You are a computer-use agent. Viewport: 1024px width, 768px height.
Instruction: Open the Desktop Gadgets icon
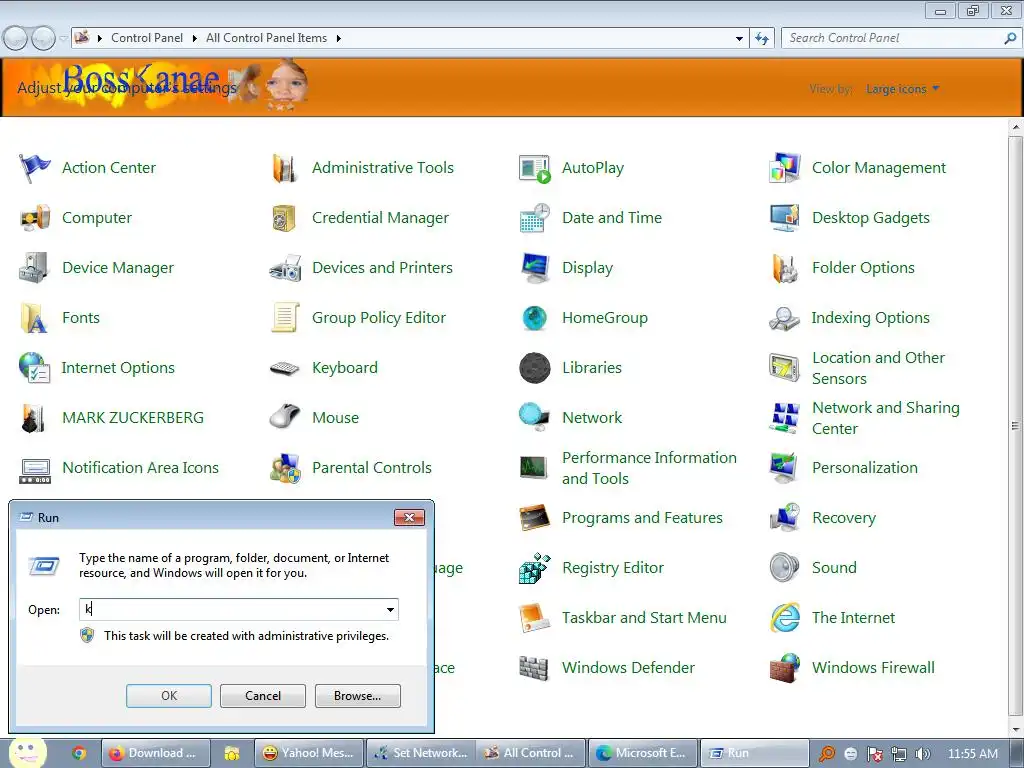(784, 218)
